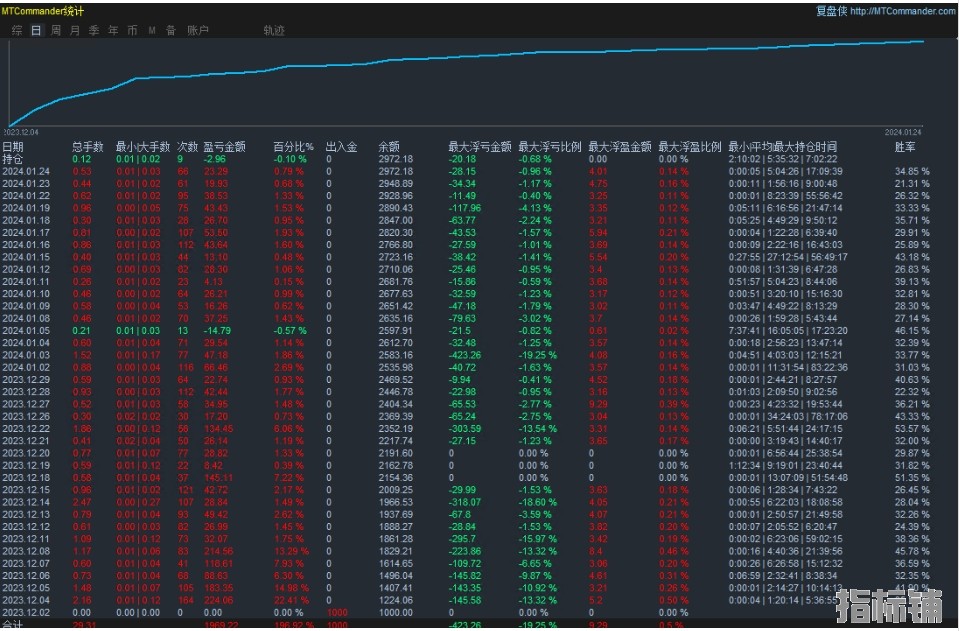Screen dimensions: 959x631
Task: Open the 备 tab
Action: point(170,30)
